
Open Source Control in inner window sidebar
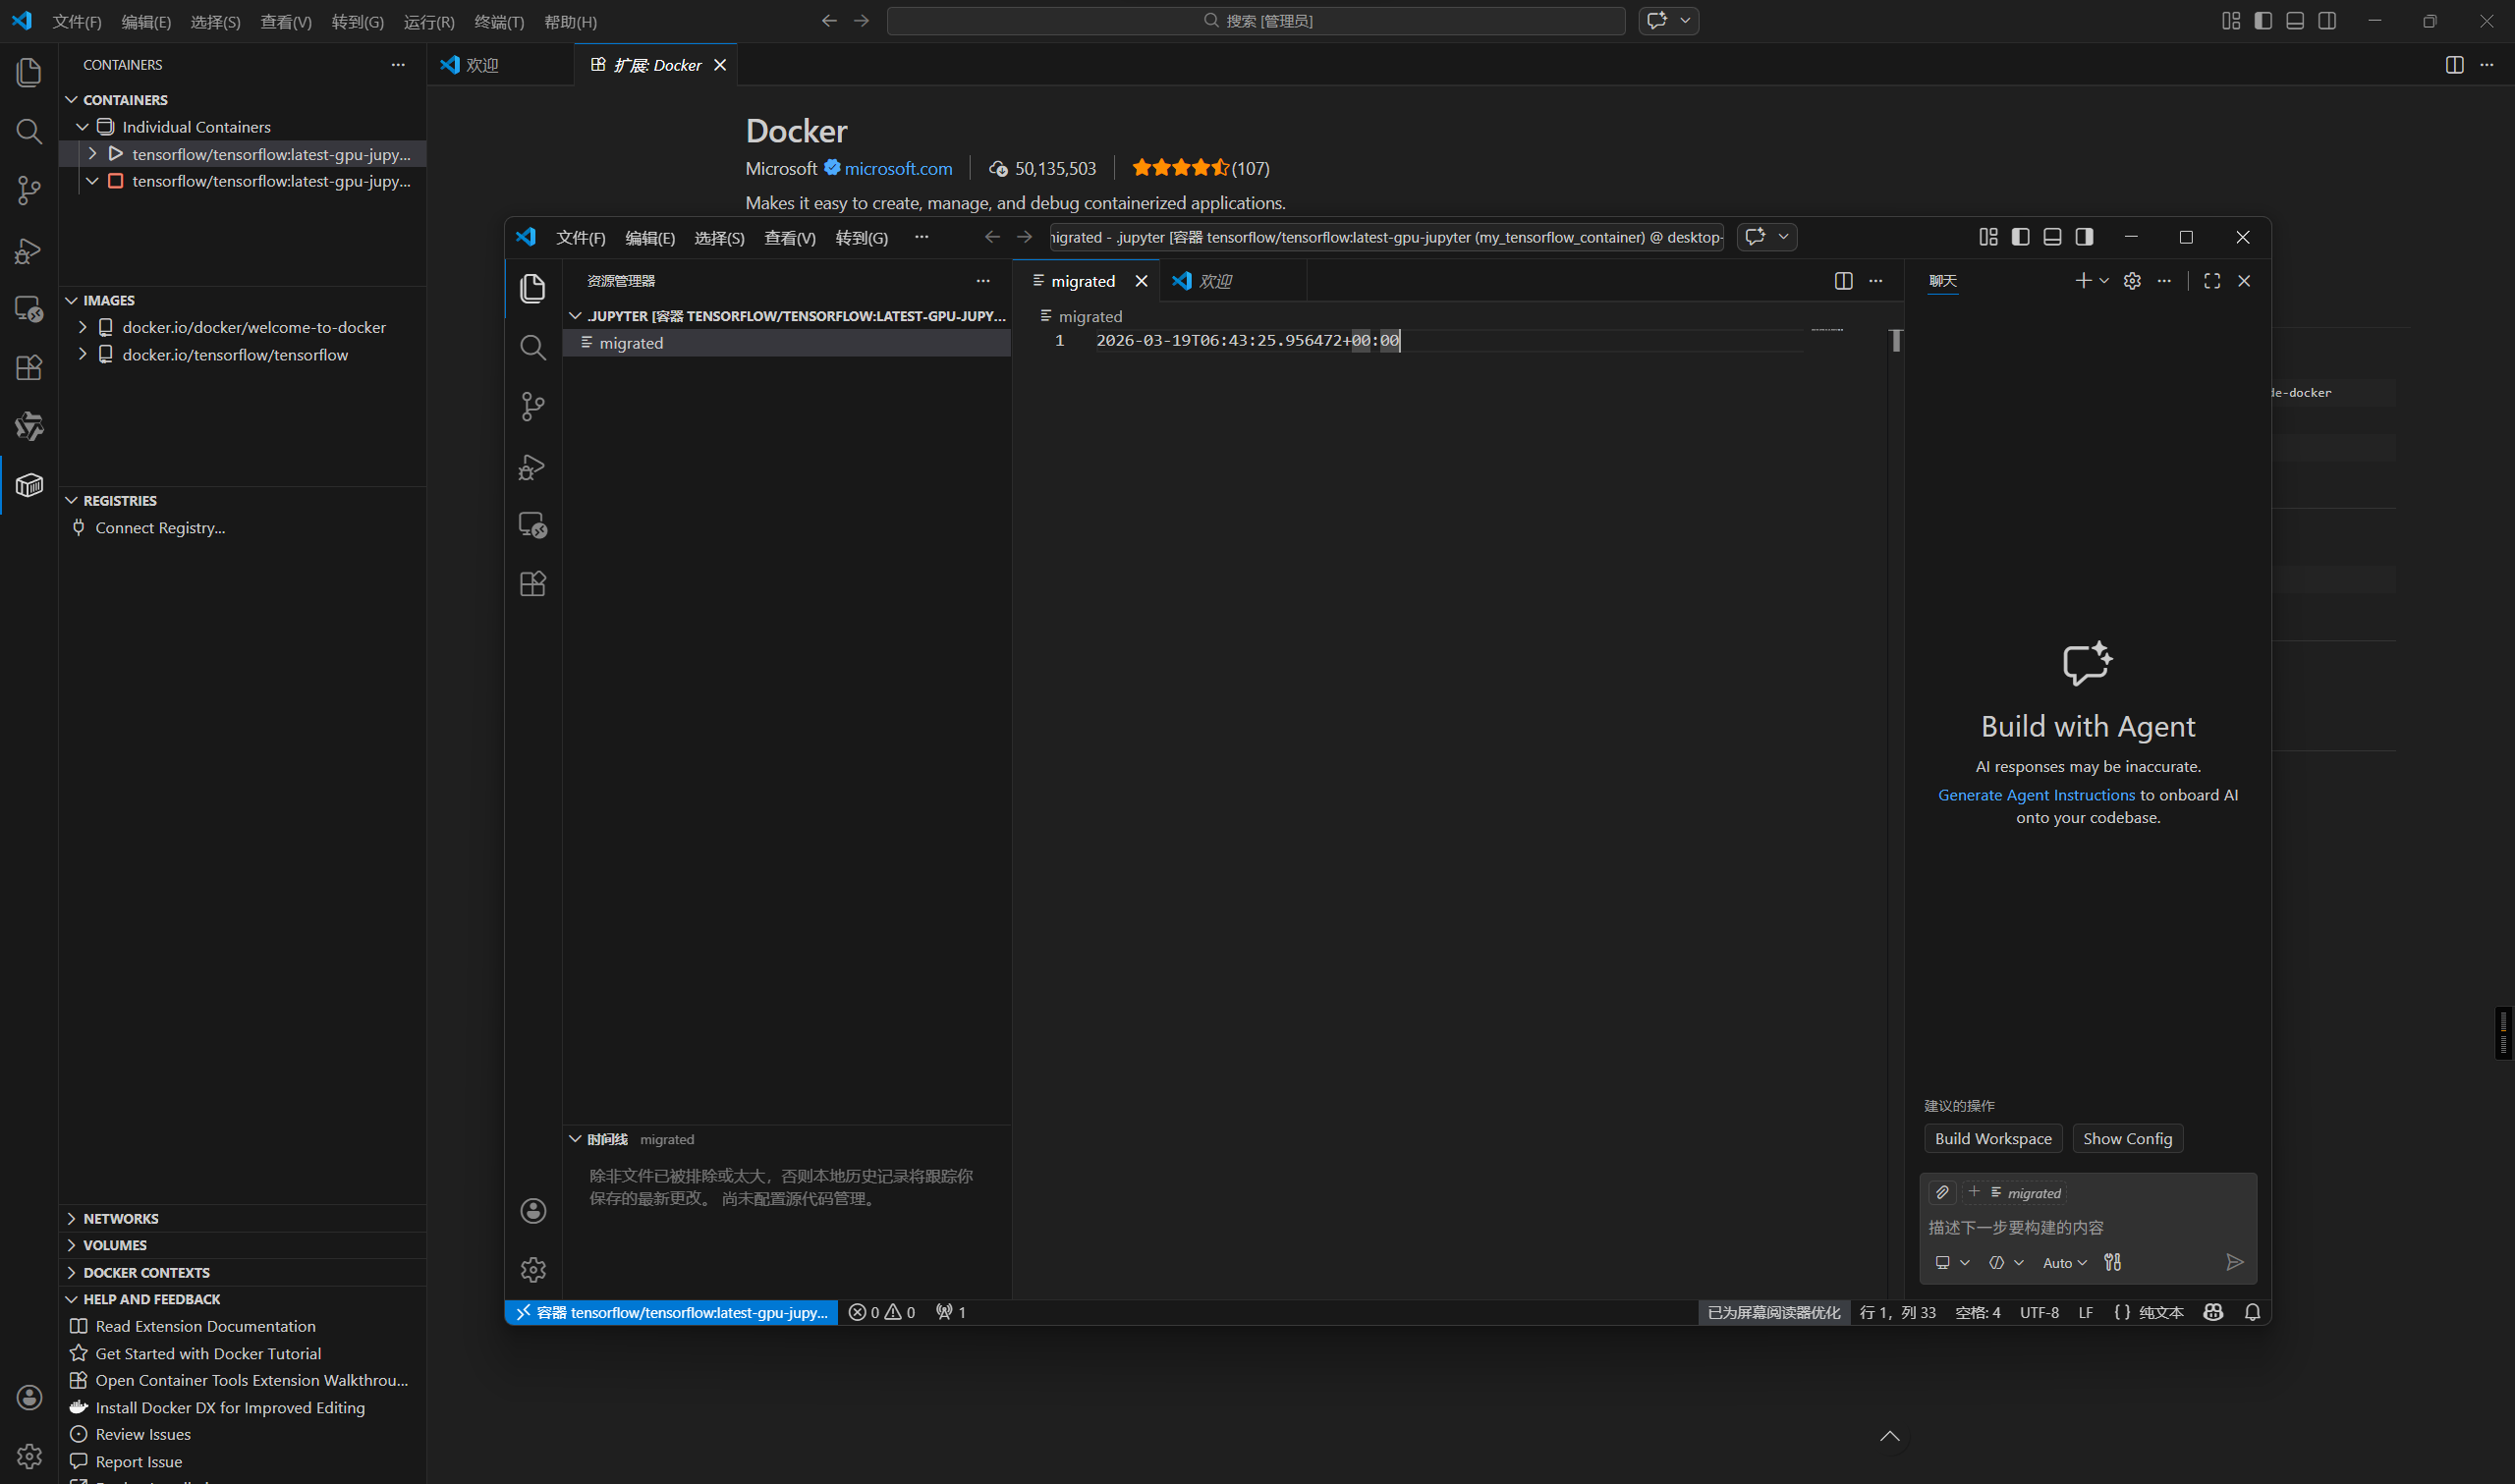coord(533,407)
